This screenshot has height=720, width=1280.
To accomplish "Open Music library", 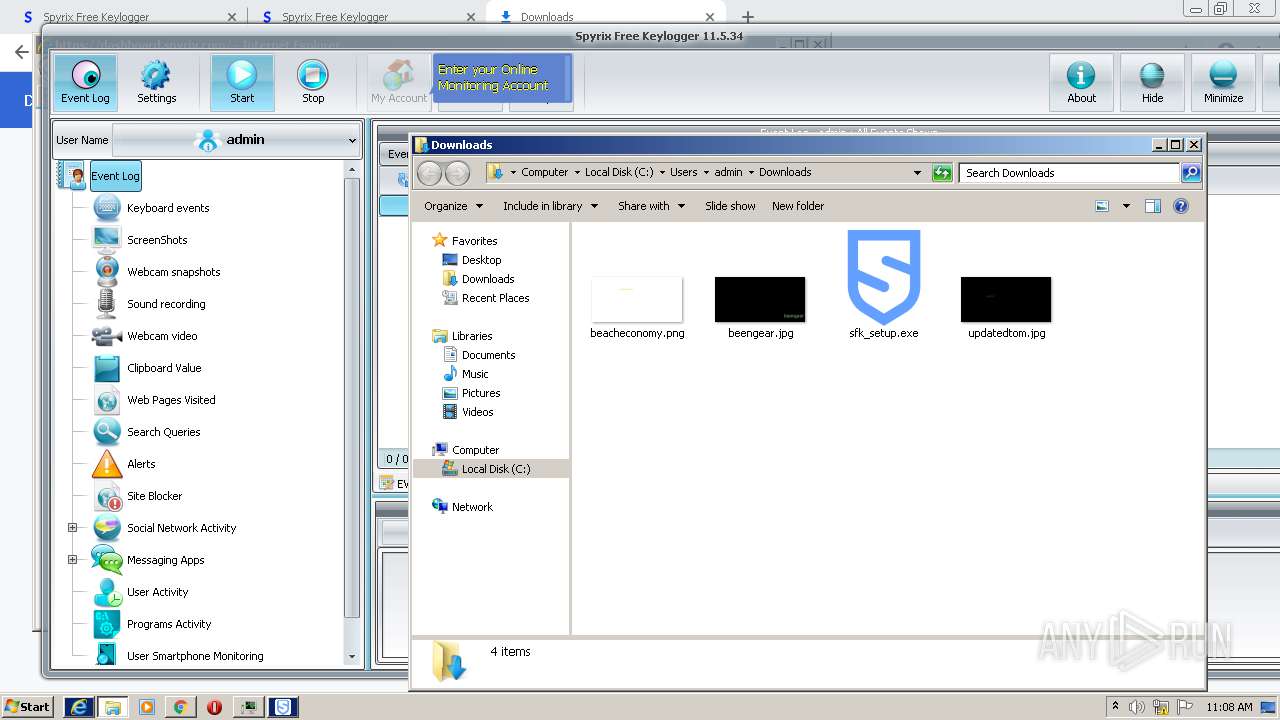I will point(475,374).
